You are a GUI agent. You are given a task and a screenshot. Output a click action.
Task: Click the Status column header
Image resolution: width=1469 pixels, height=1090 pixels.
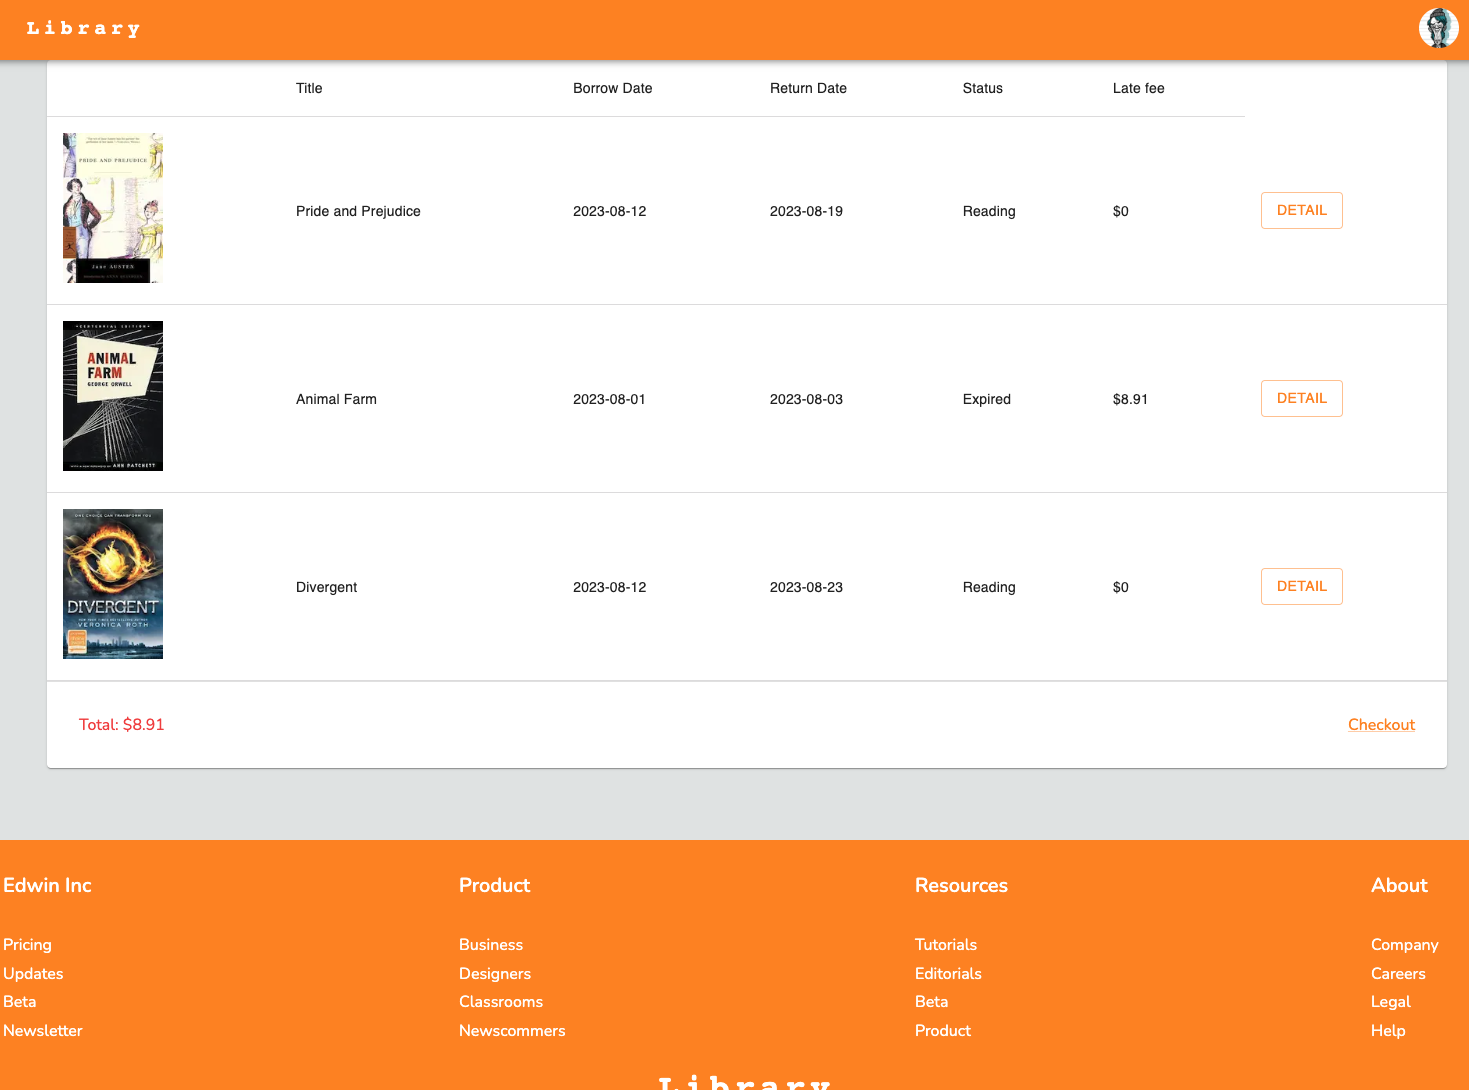click(x=982, y=88)
